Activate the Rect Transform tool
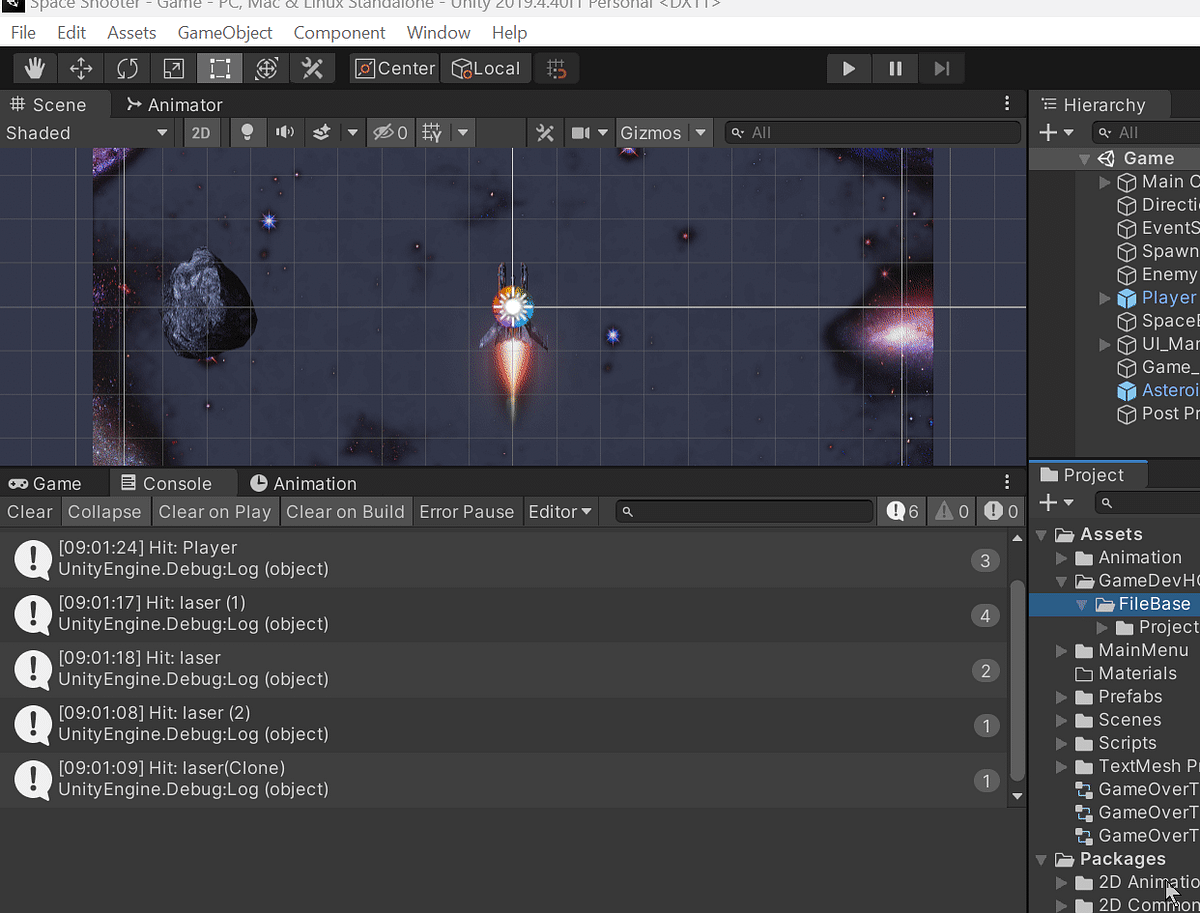The width and height of the screenshot is (1200, 913). 219,68
